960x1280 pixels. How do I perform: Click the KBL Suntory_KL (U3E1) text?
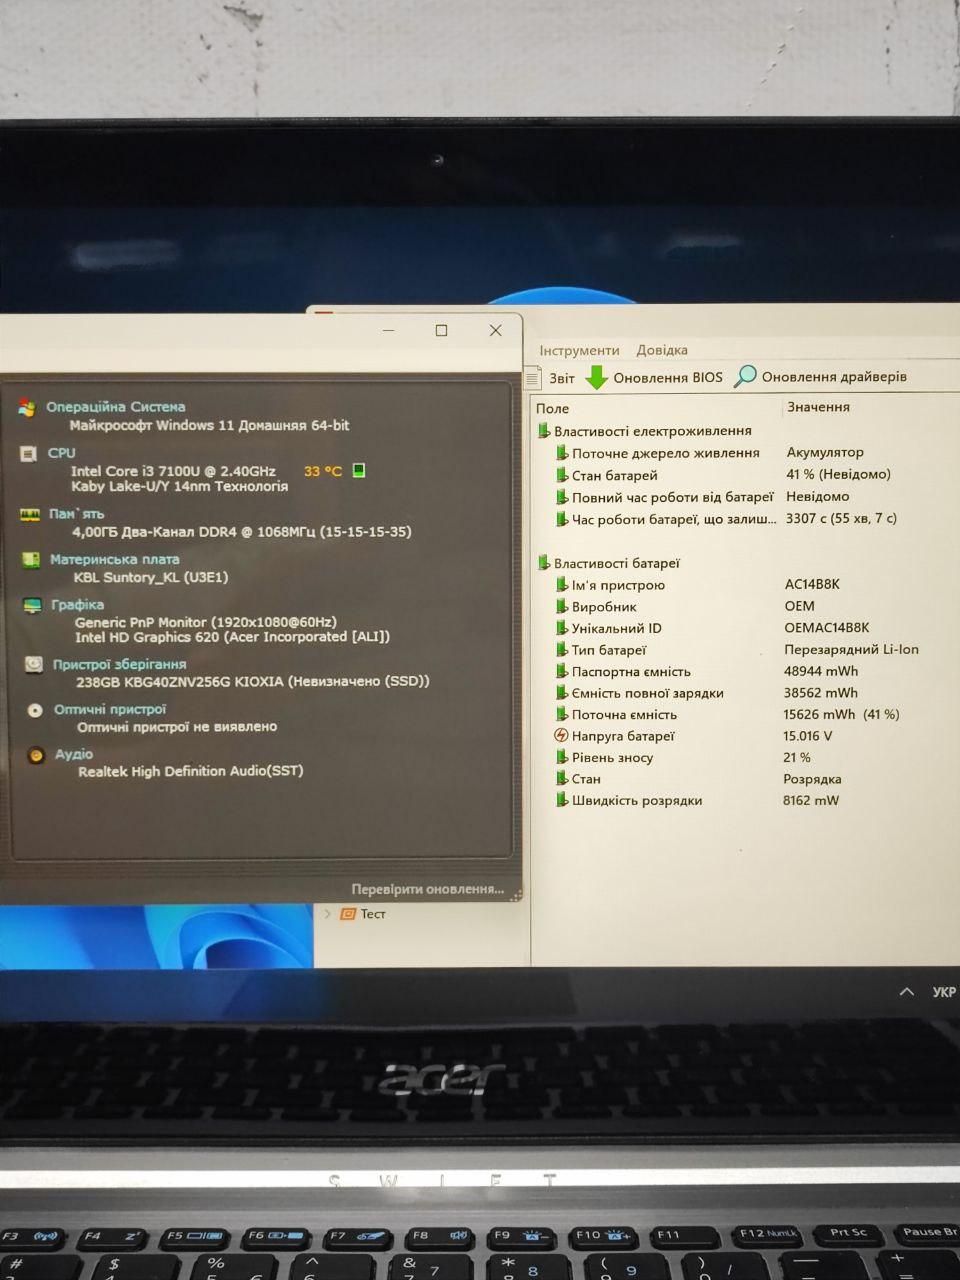tap(151, 577)
